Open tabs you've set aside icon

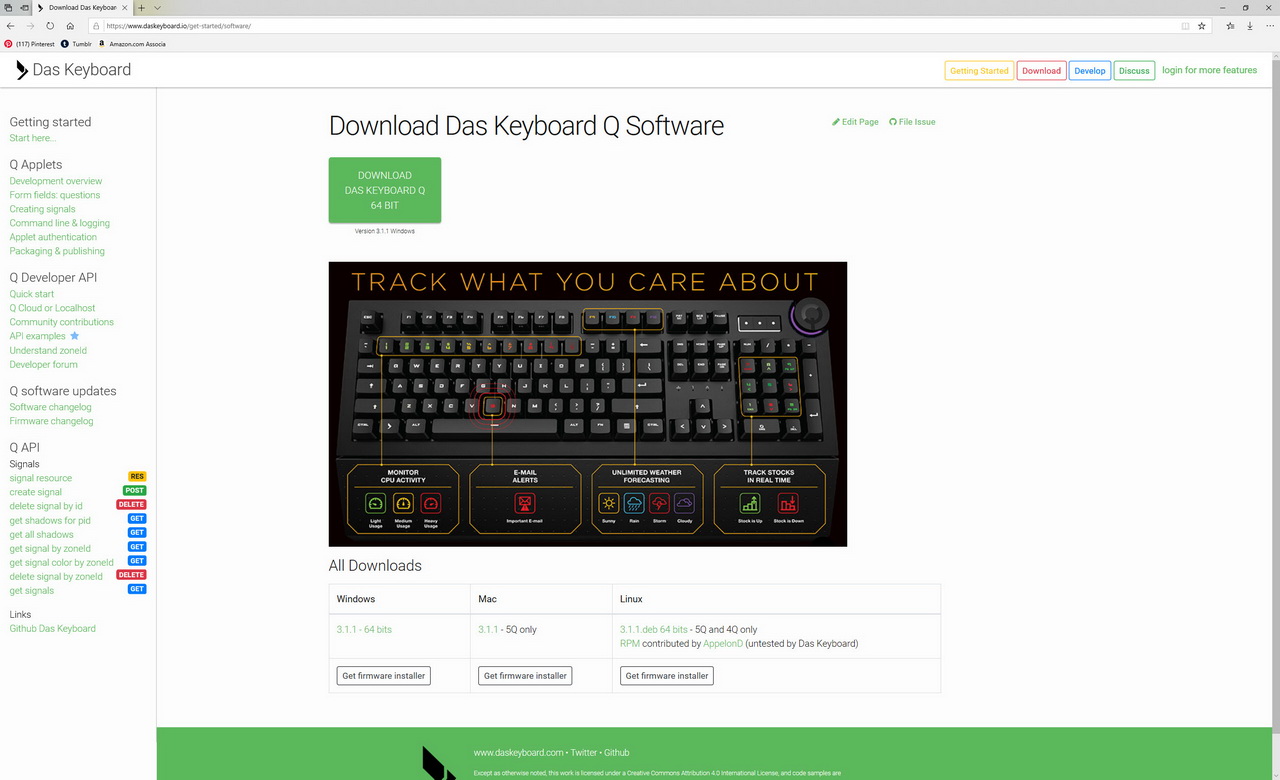click(x=8, y=7)
